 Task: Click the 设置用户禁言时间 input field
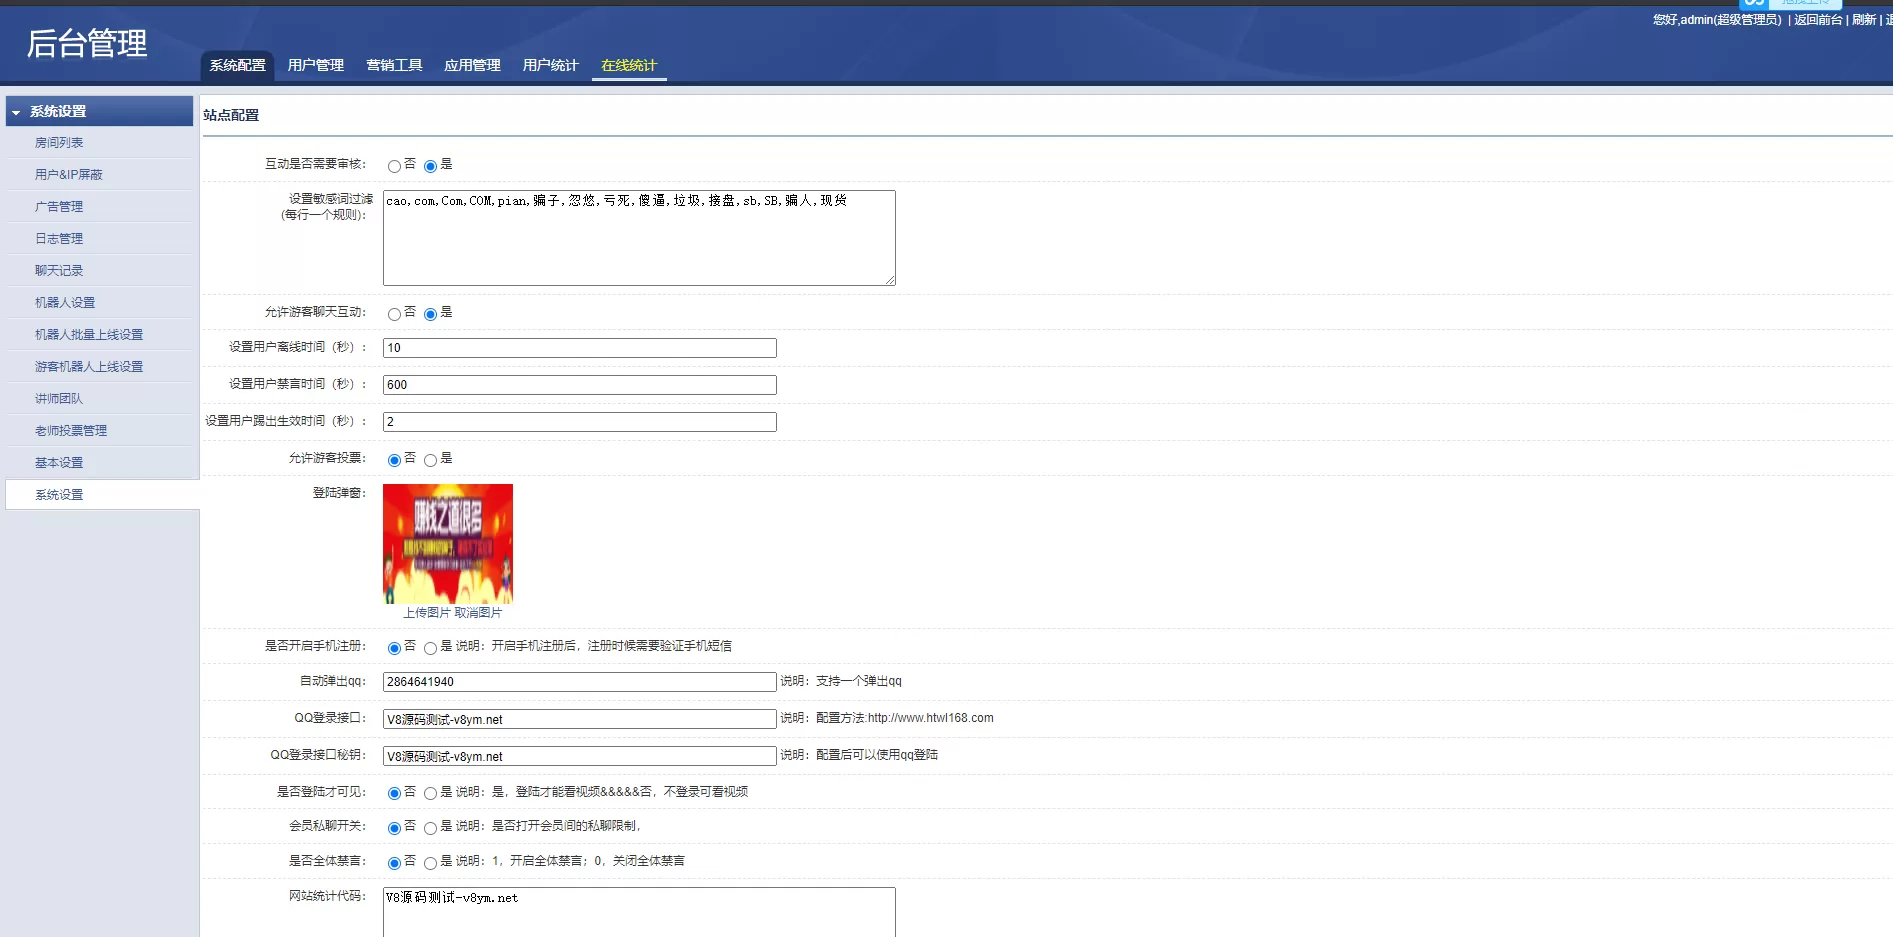580,385
